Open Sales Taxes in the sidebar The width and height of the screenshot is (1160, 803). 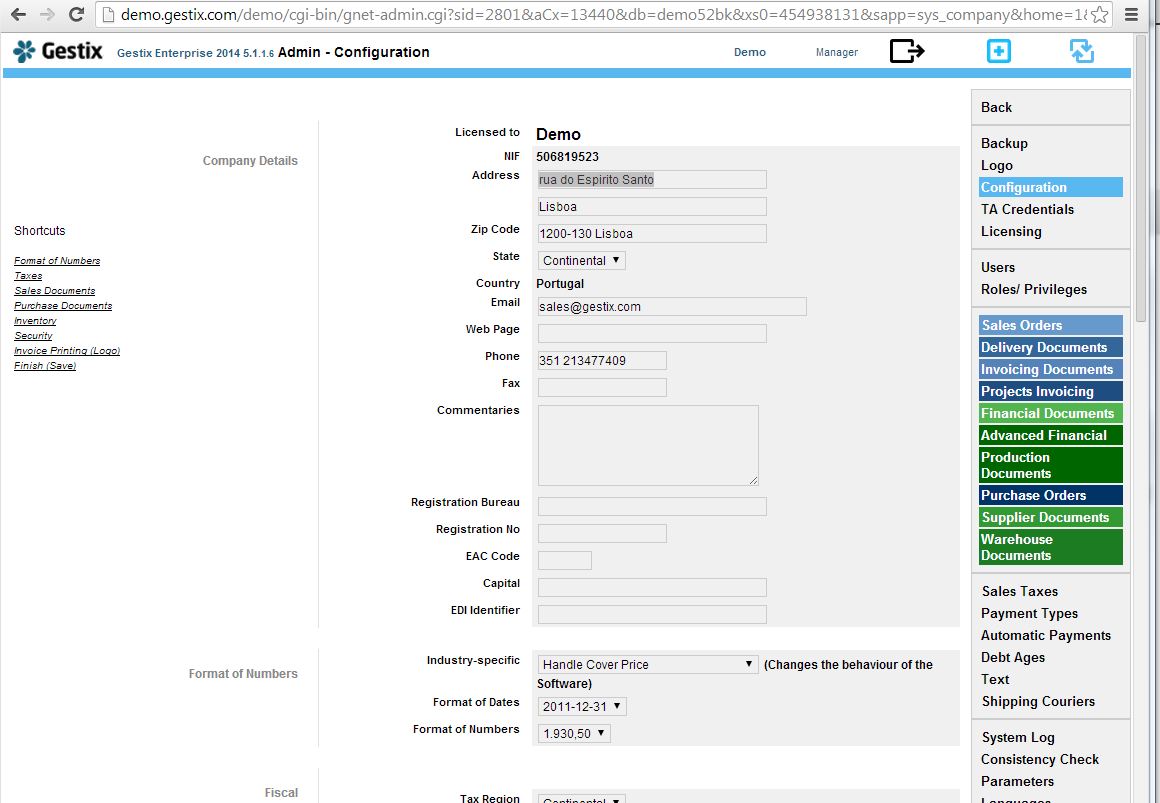pos(1019,591)
